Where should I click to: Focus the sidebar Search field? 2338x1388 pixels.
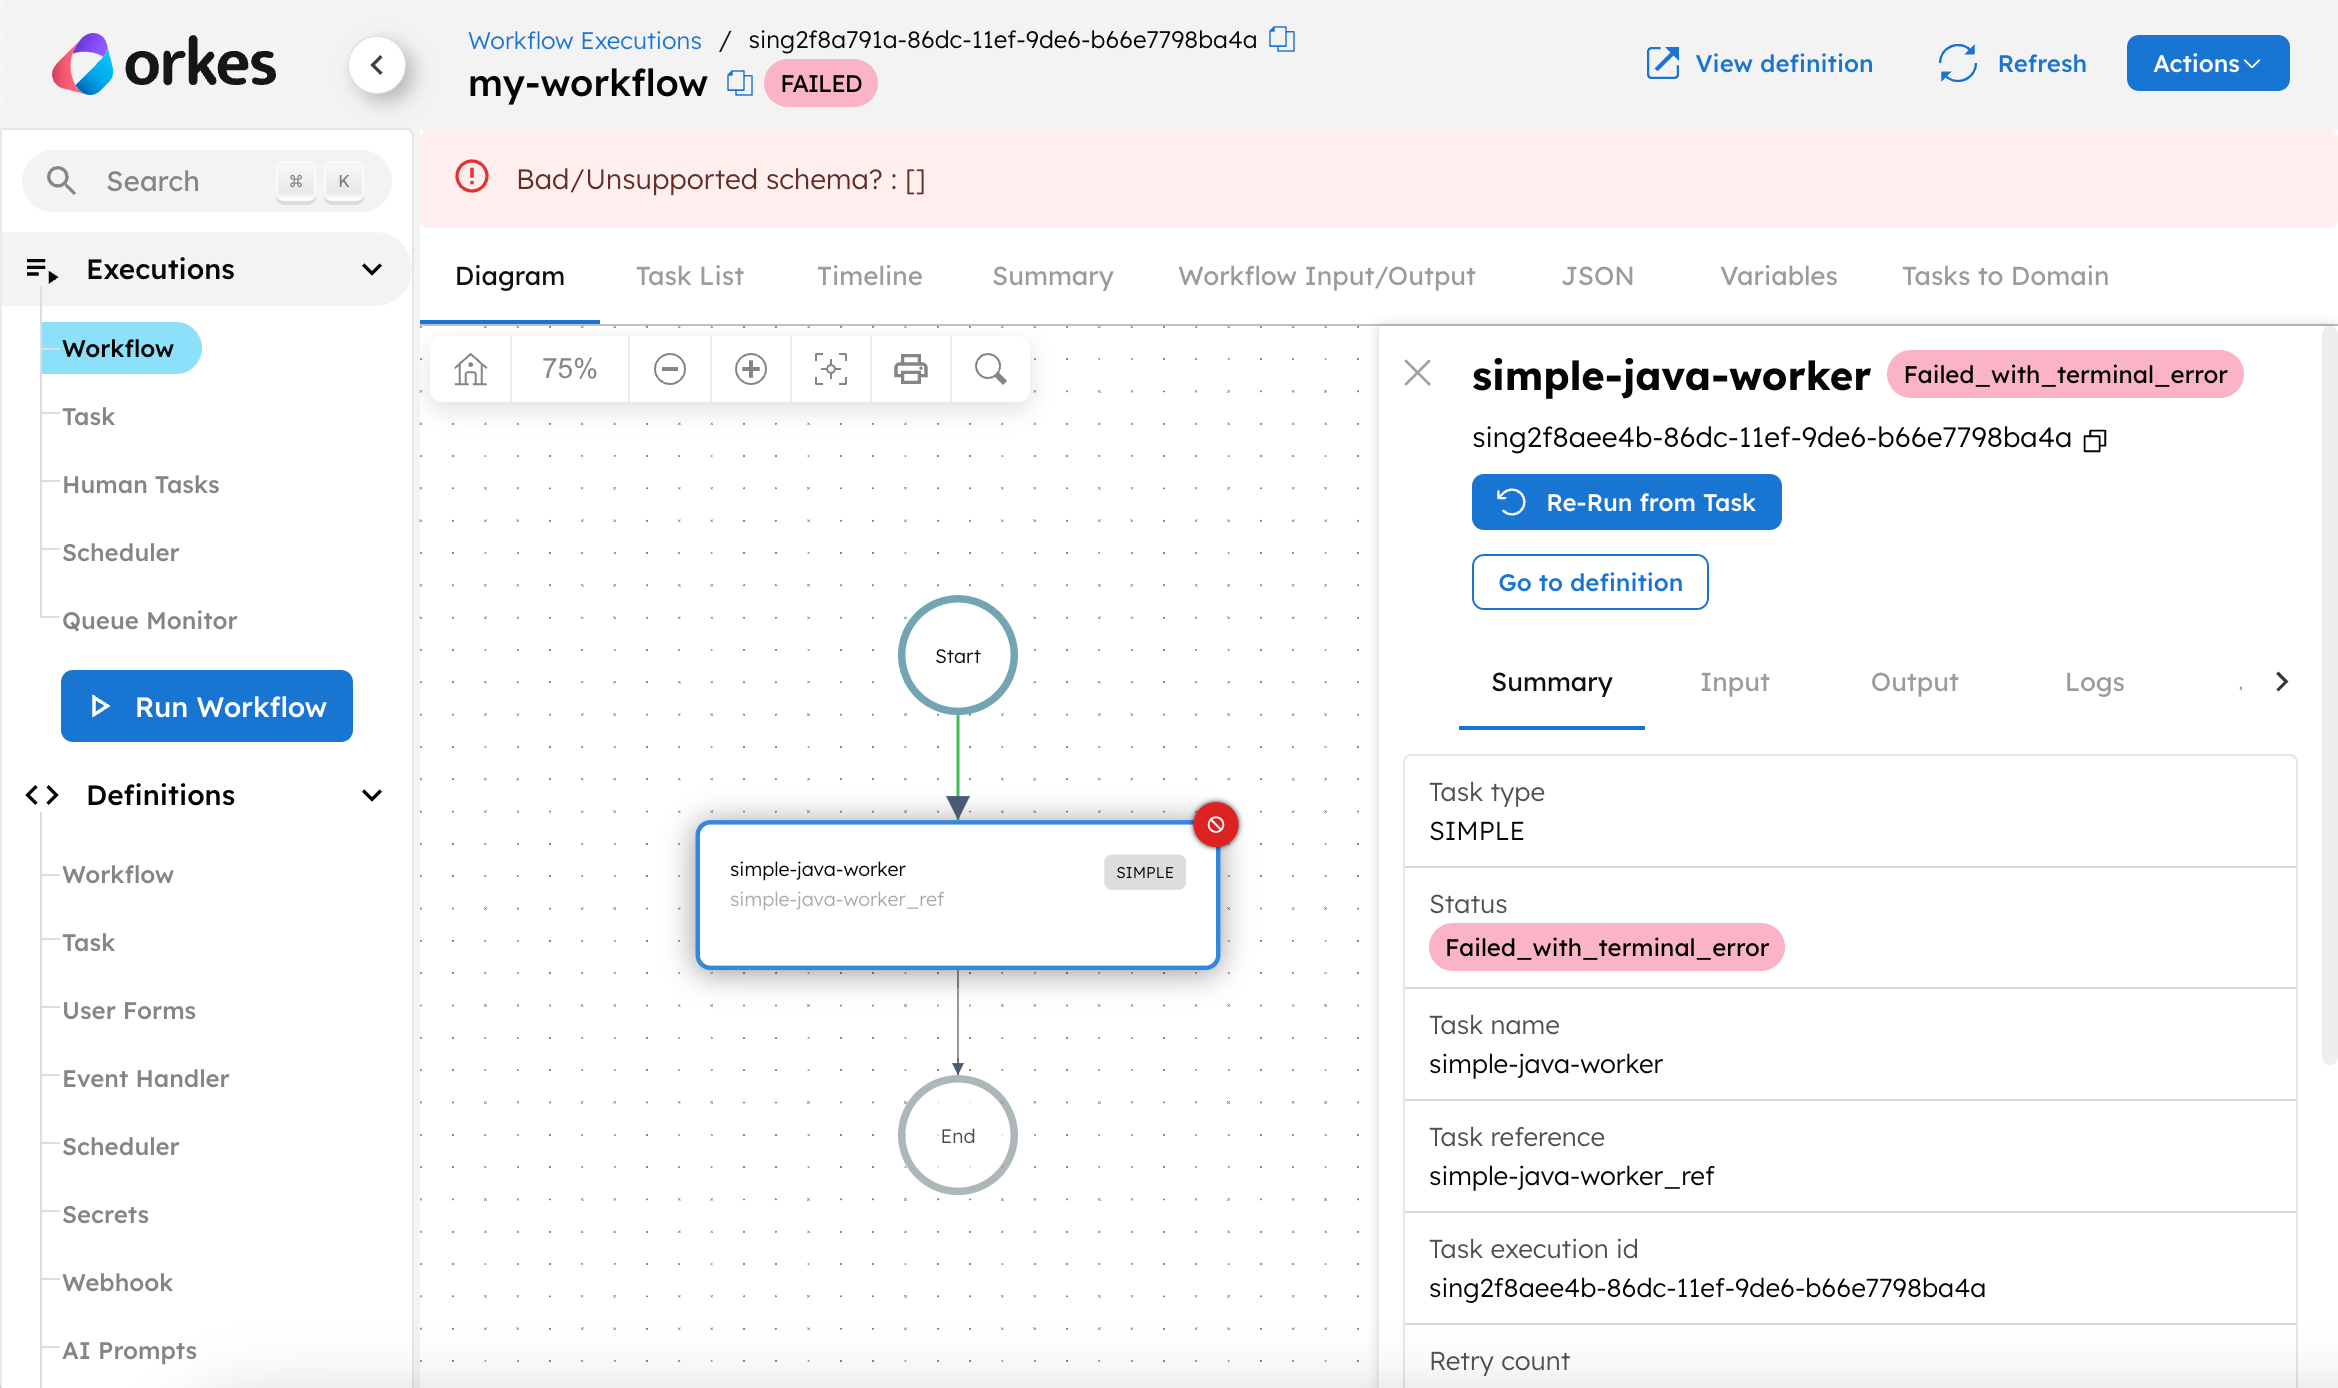(x=207, y=181)
